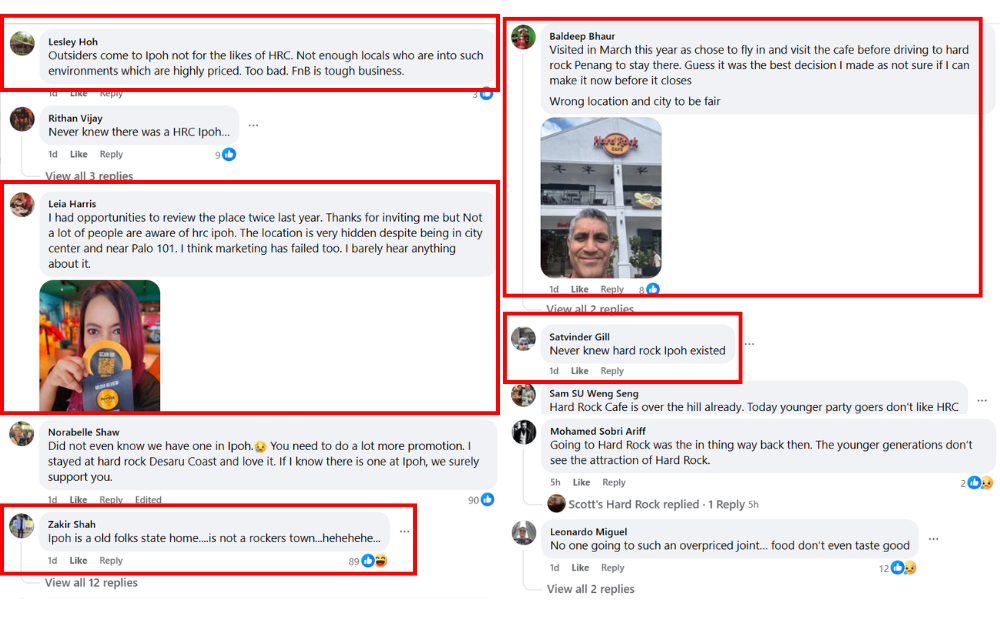
Task: Open options menu on Satvinder Gill's comment
Action: pyautogui.click(x=749, y=344)
